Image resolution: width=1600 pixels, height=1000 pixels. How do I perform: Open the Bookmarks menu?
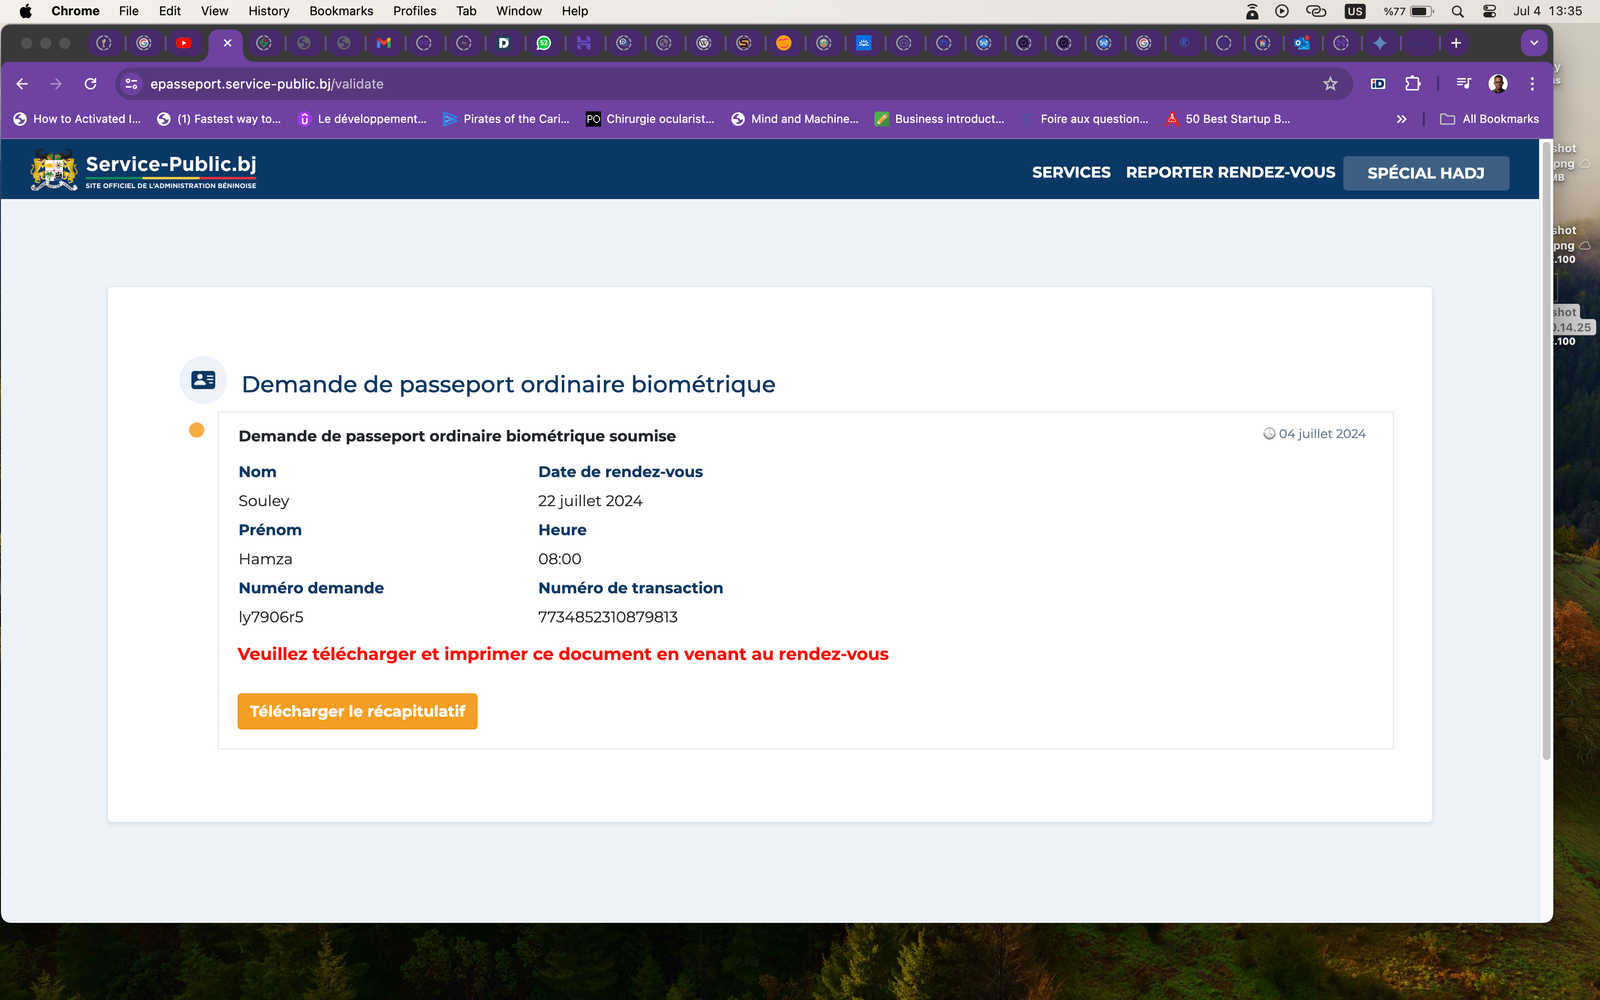341,11
